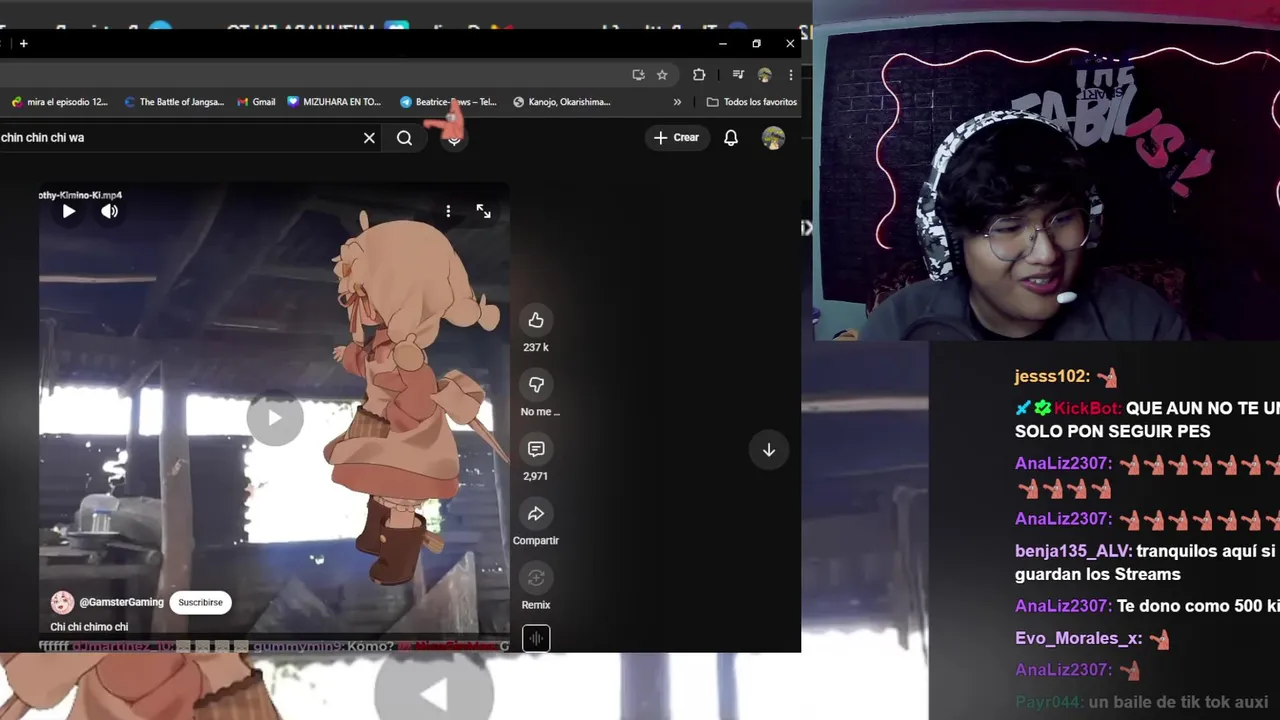This screenshot has height=720, width=1280.
Task: Mute the Shorts video volume icon
Action: pyautogui.click(x=109, y=211)
